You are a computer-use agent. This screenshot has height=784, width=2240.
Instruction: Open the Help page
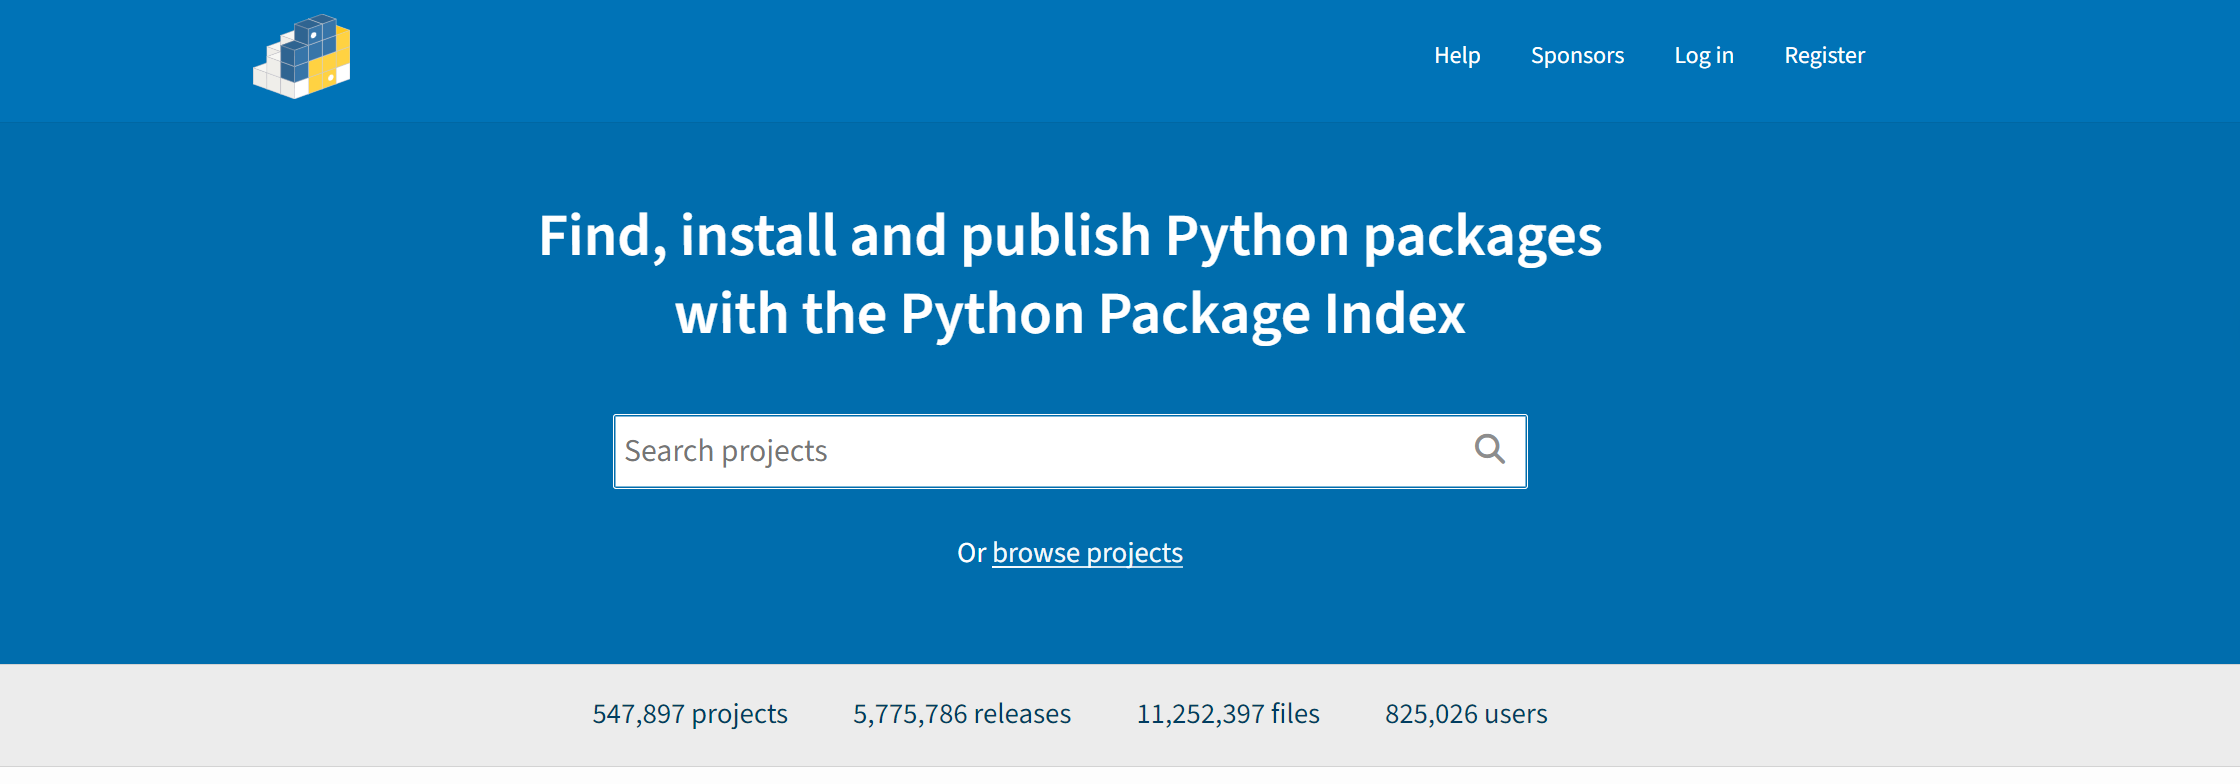click(1457, 55)
